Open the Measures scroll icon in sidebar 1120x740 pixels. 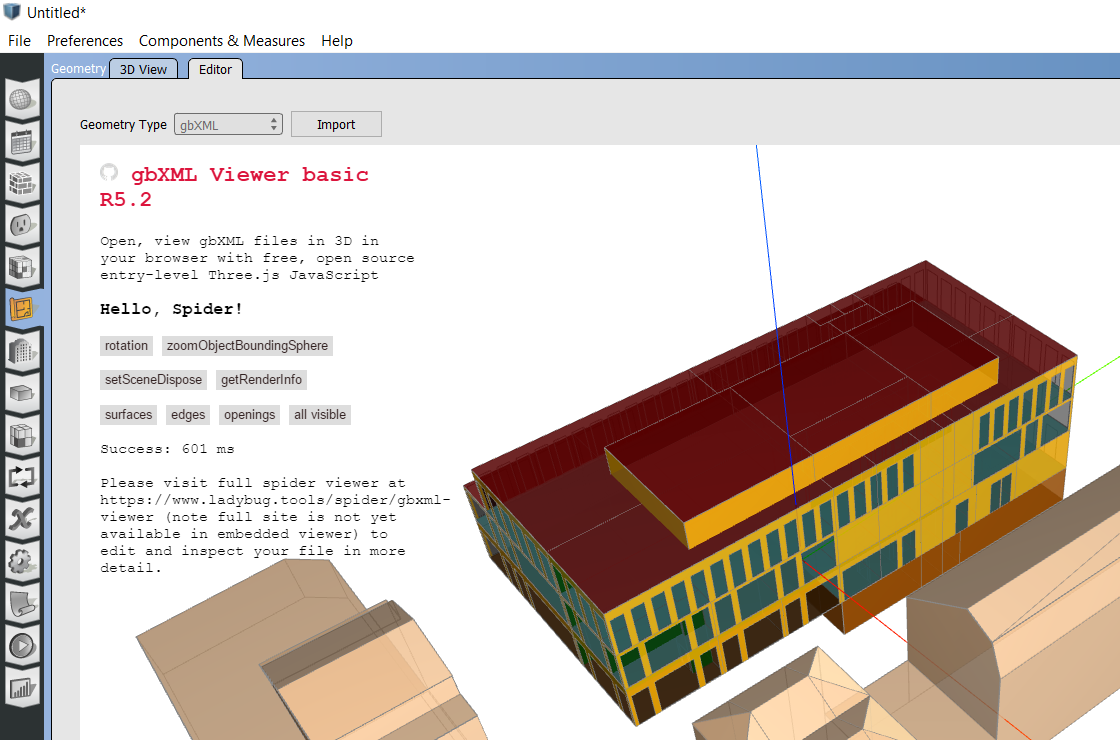click(x=21, y=604)
